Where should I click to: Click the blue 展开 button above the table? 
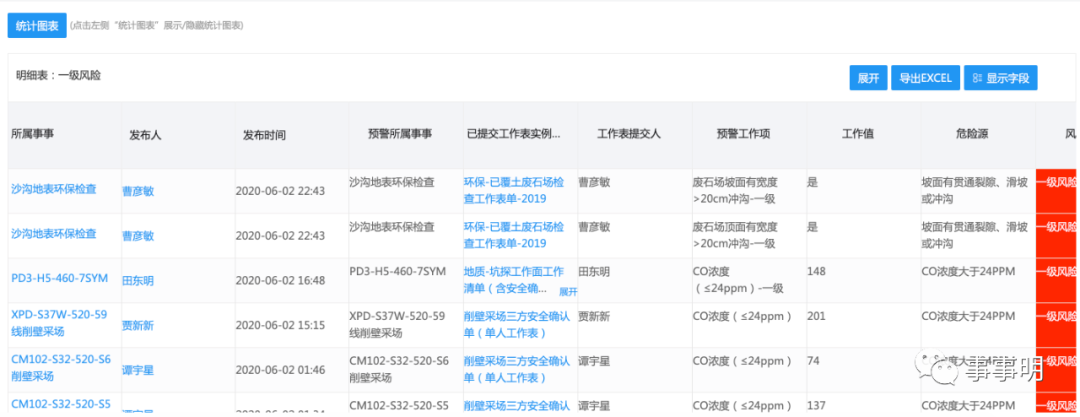(x=867, y=78)
